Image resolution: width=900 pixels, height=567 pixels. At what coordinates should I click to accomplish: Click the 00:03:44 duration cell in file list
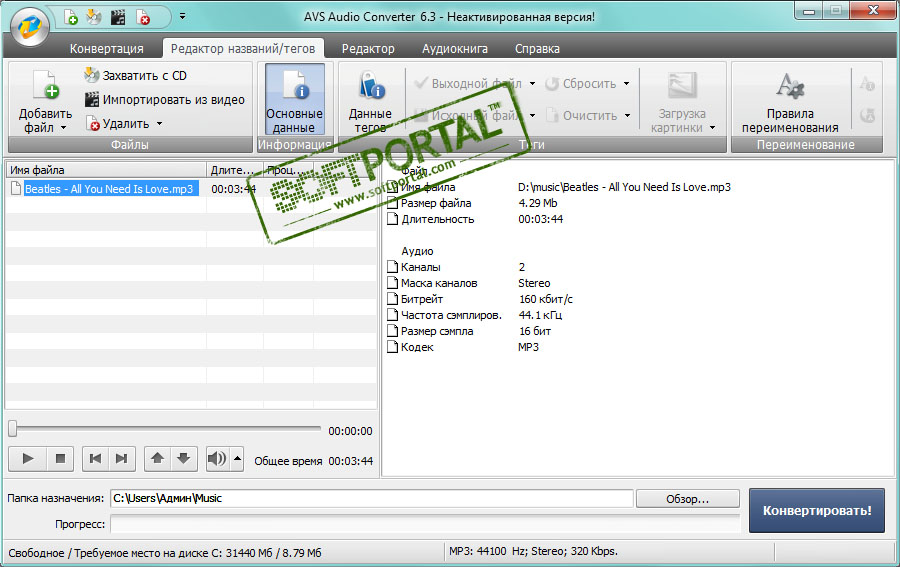(233, 189)
